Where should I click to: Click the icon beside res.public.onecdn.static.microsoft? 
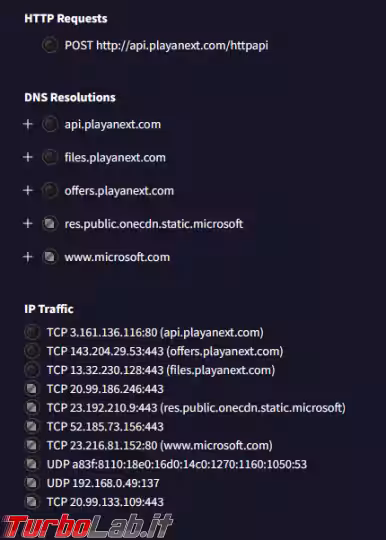(x=50, y=224)
